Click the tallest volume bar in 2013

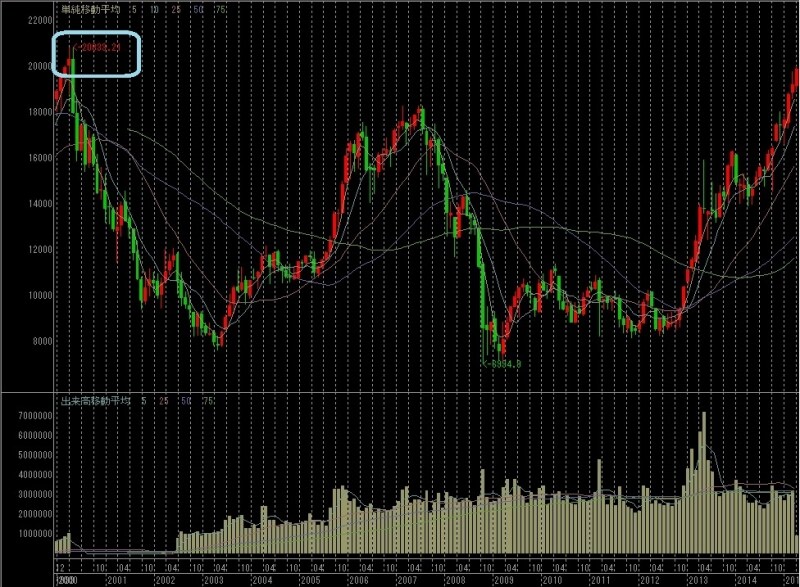(x=703, y=480)
